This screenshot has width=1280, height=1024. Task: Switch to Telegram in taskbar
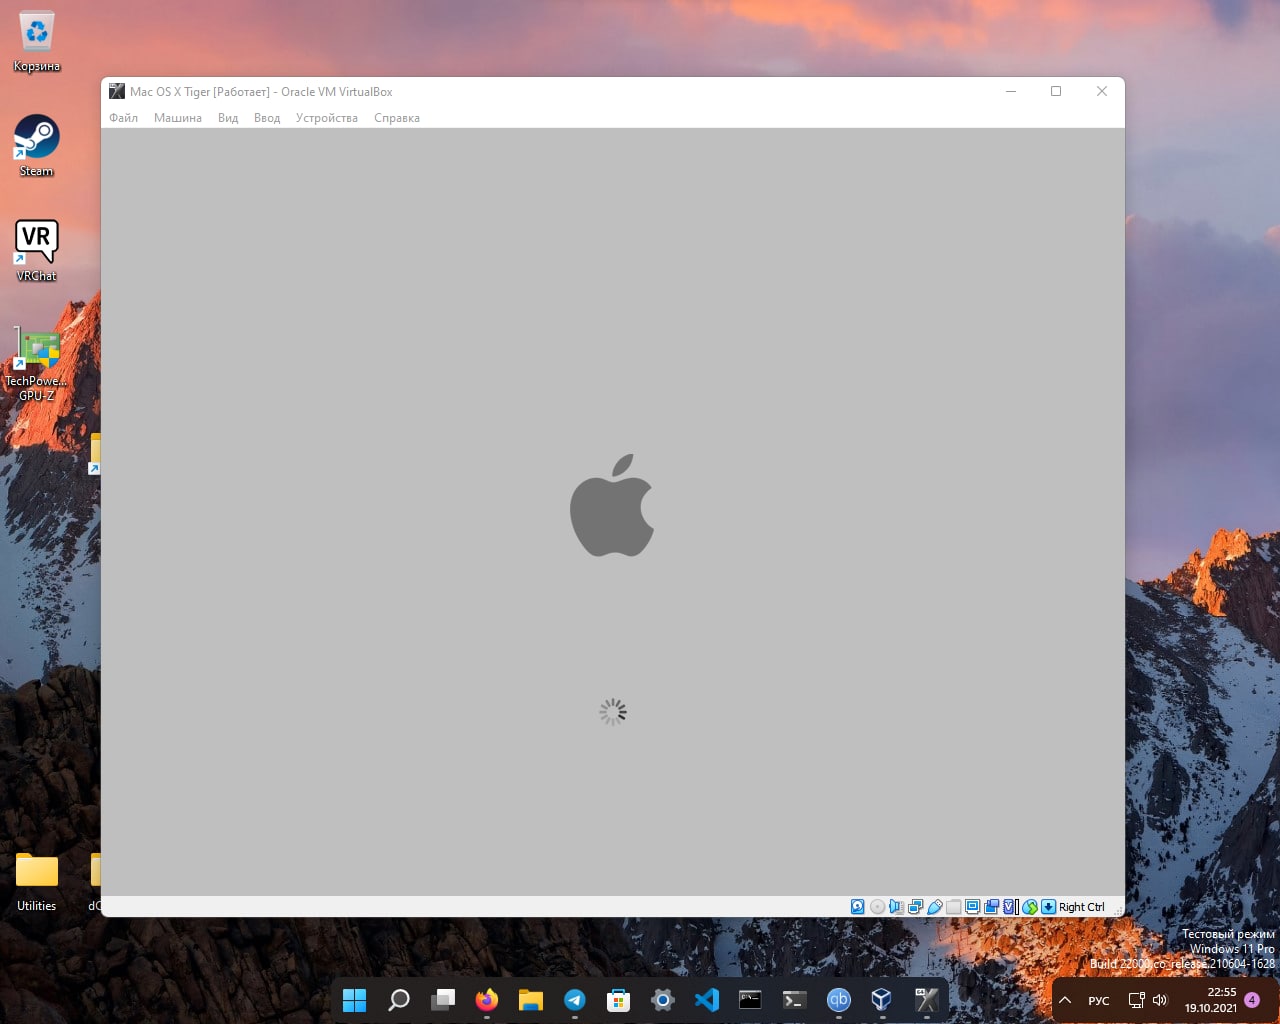coord(575,1000)
